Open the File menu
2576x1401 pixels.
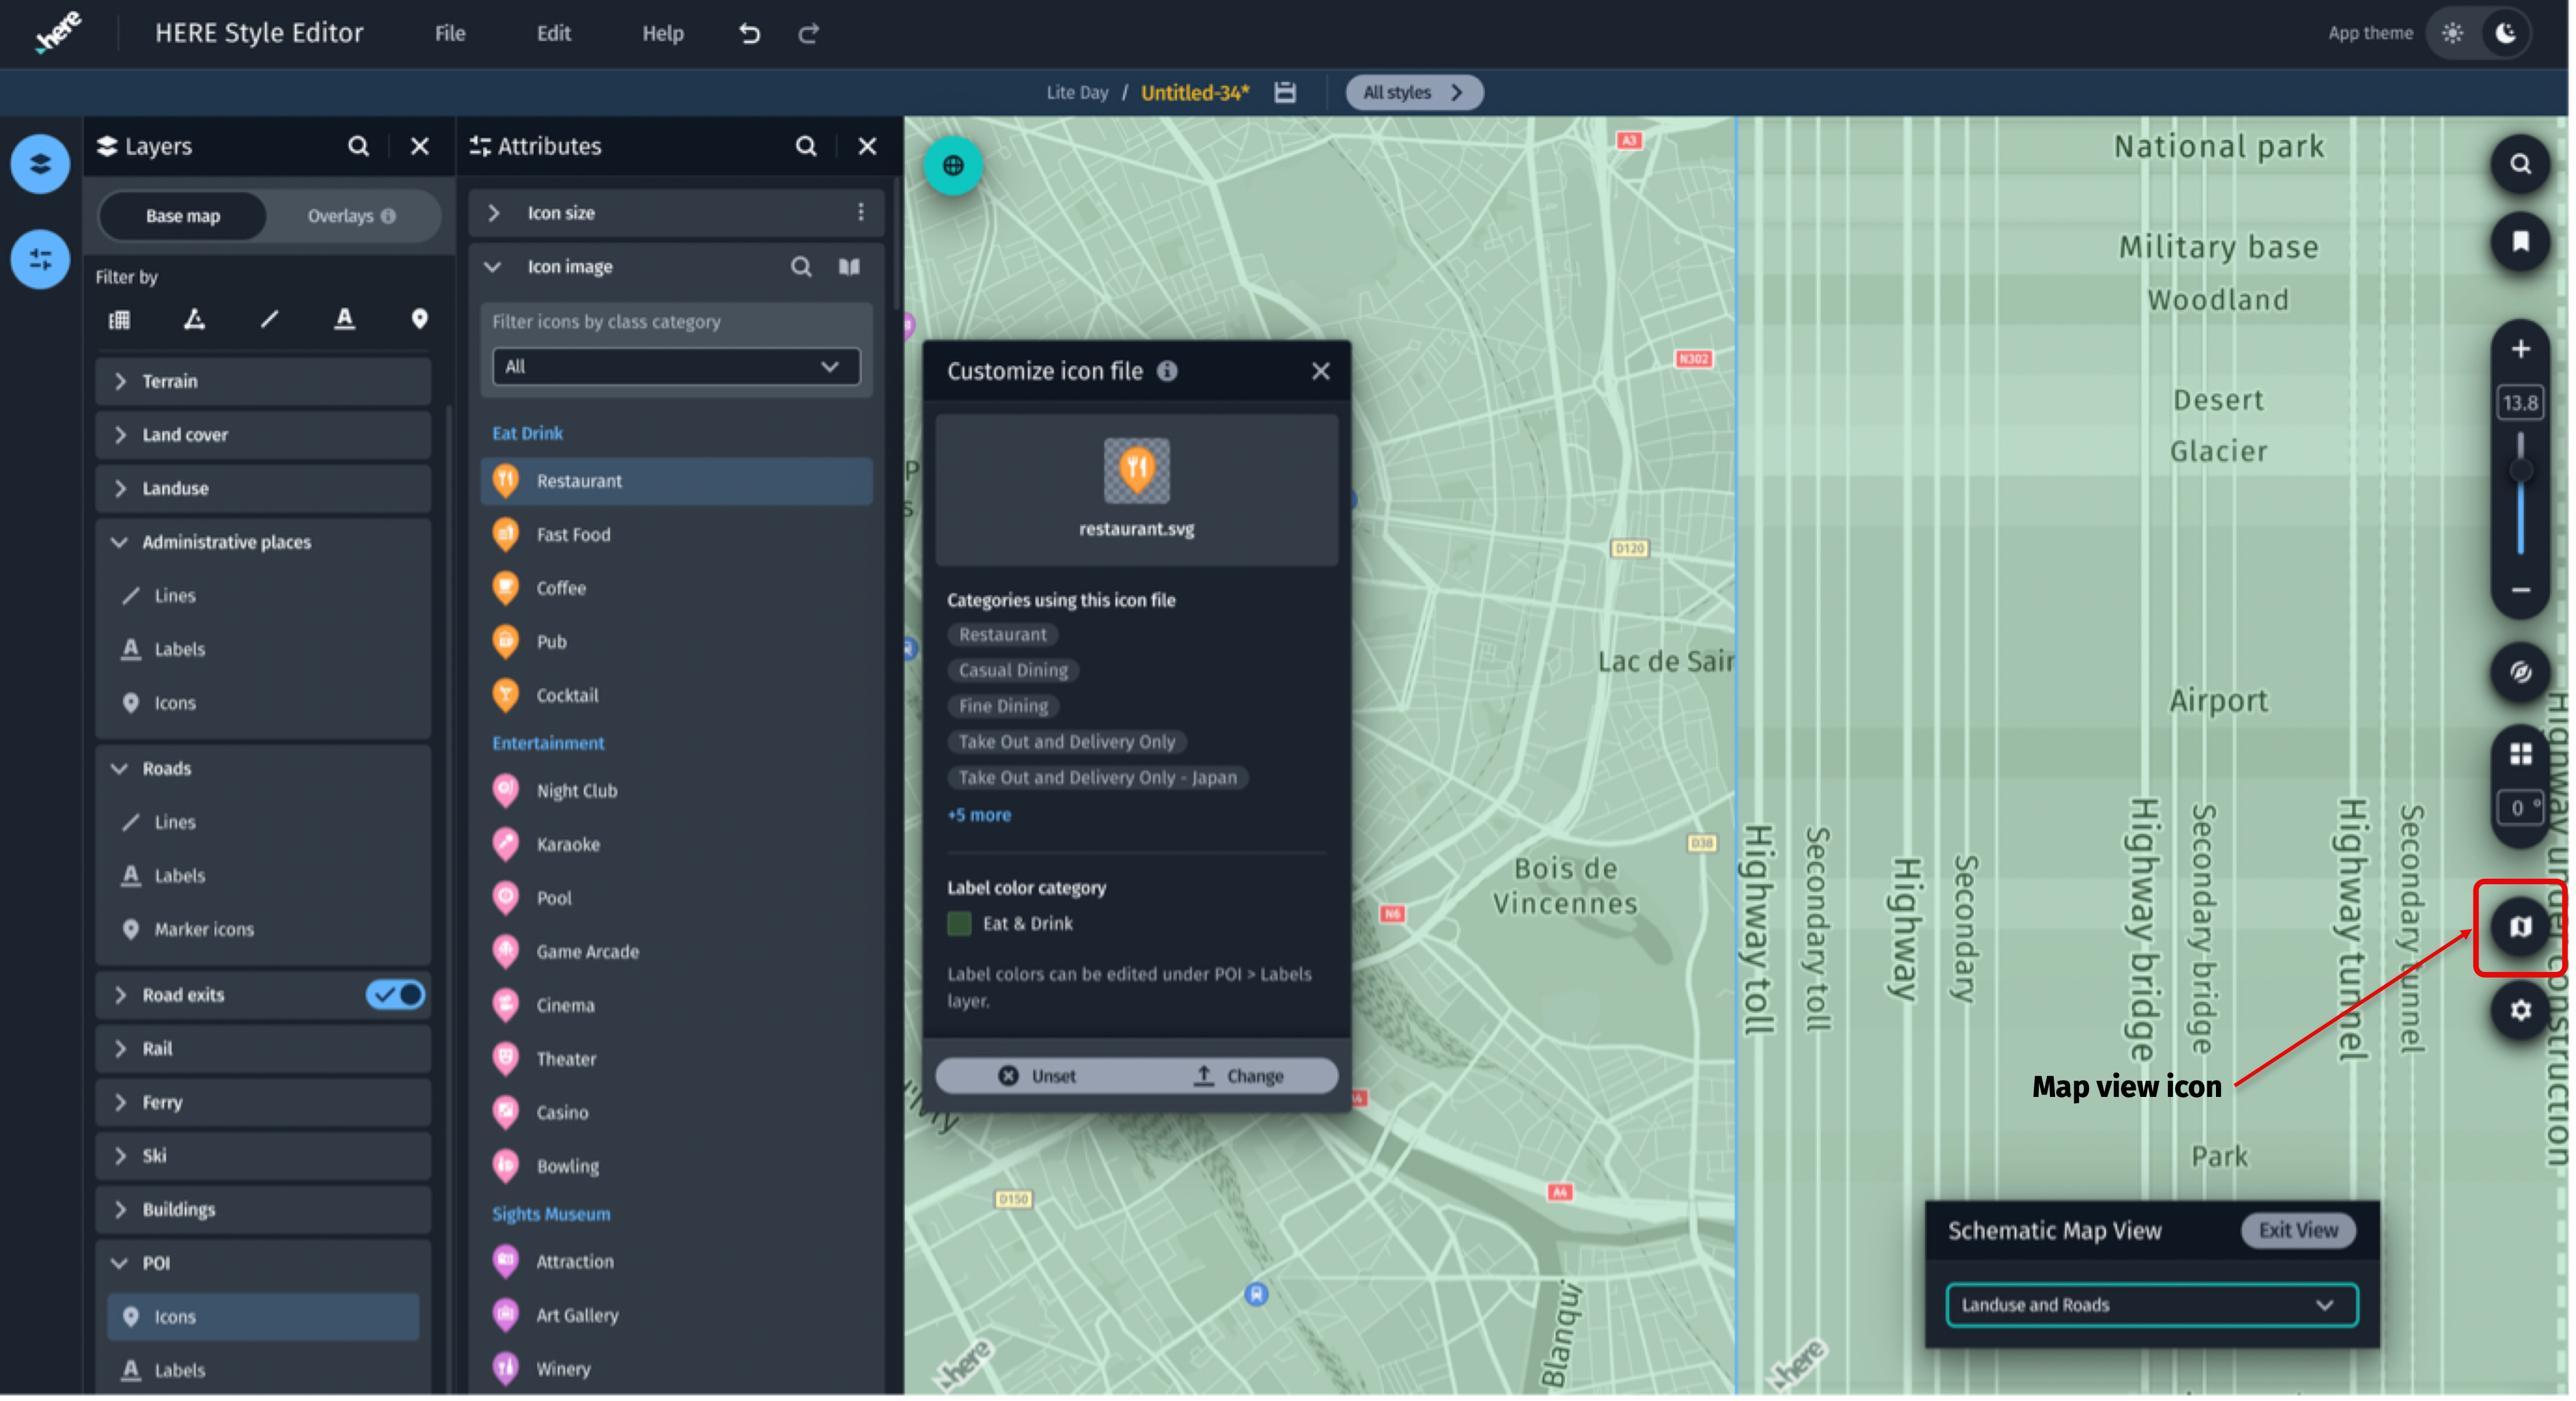click(x=449, y=34)
